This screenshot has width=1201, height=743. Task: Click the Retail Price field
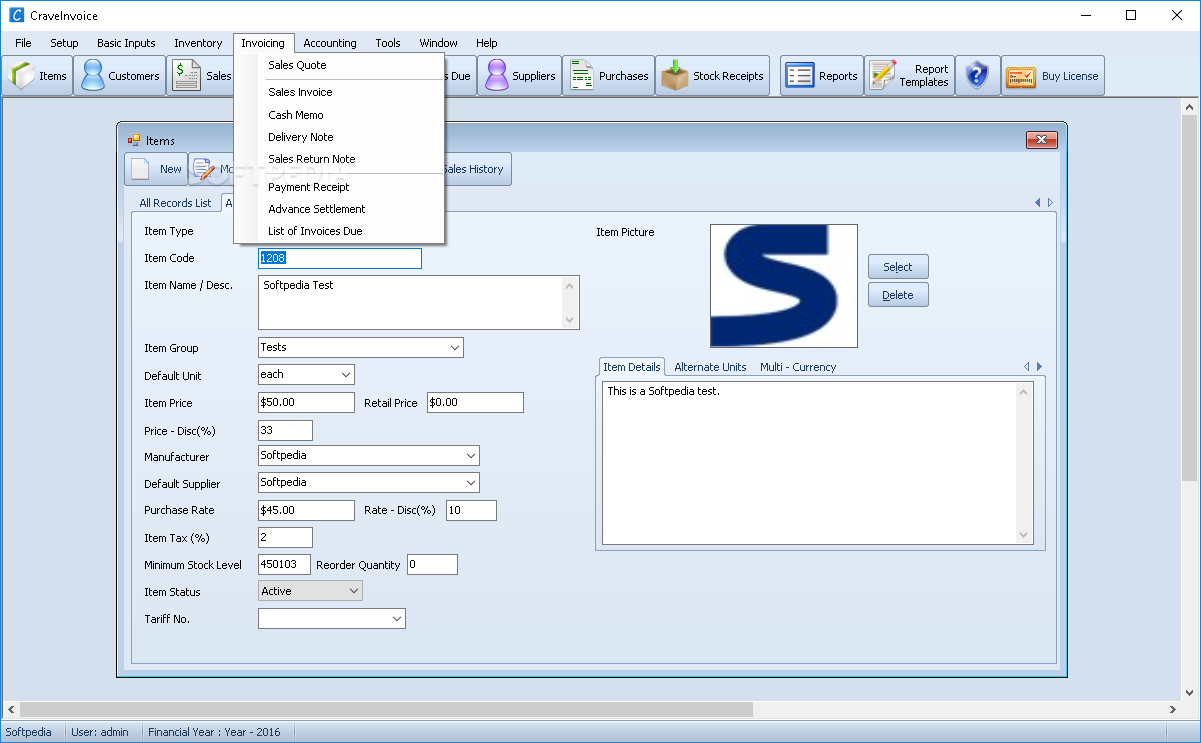[x=475, y=402]
